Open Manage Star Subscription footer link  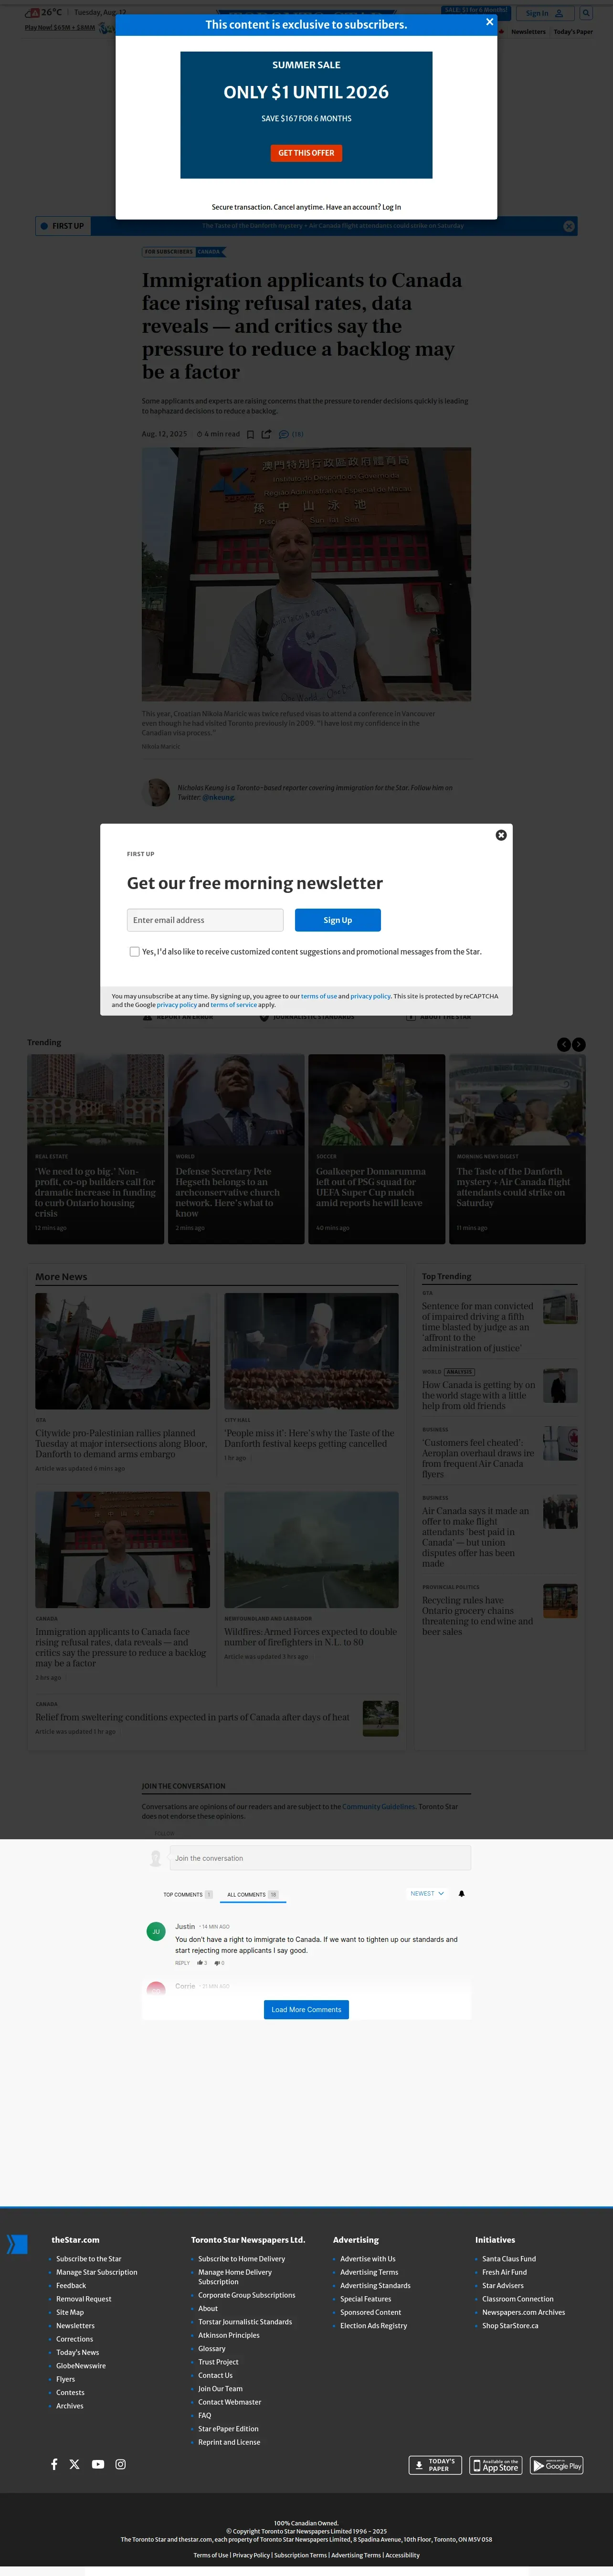click(x=96, y=2272)
